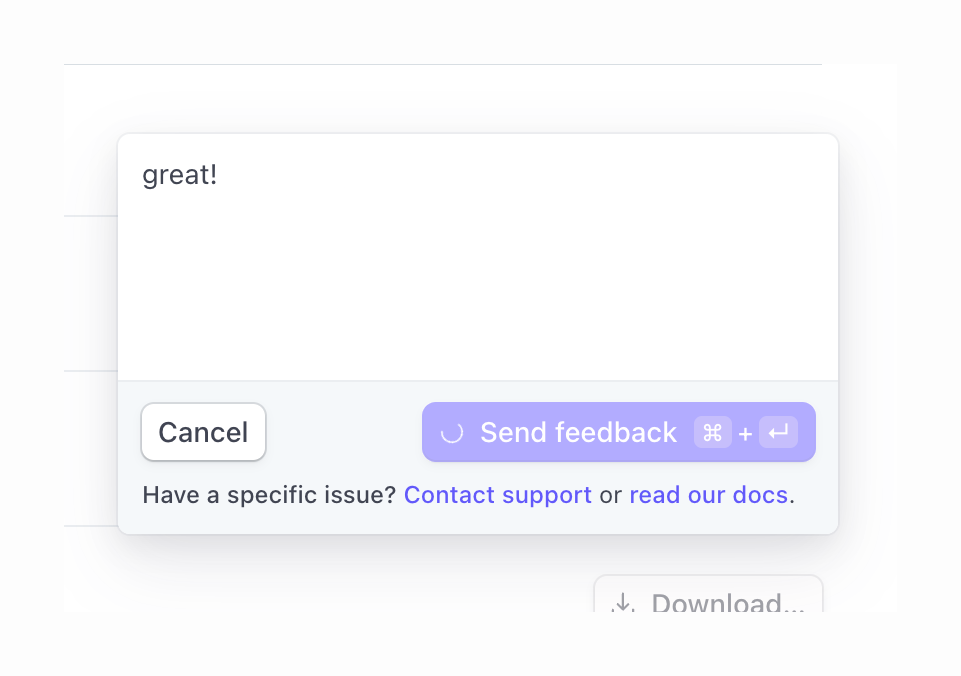The height and width of the screenshot is (676, 961).
Task: Click the Send feedback shortcut hint area
Action: point(744,433)
